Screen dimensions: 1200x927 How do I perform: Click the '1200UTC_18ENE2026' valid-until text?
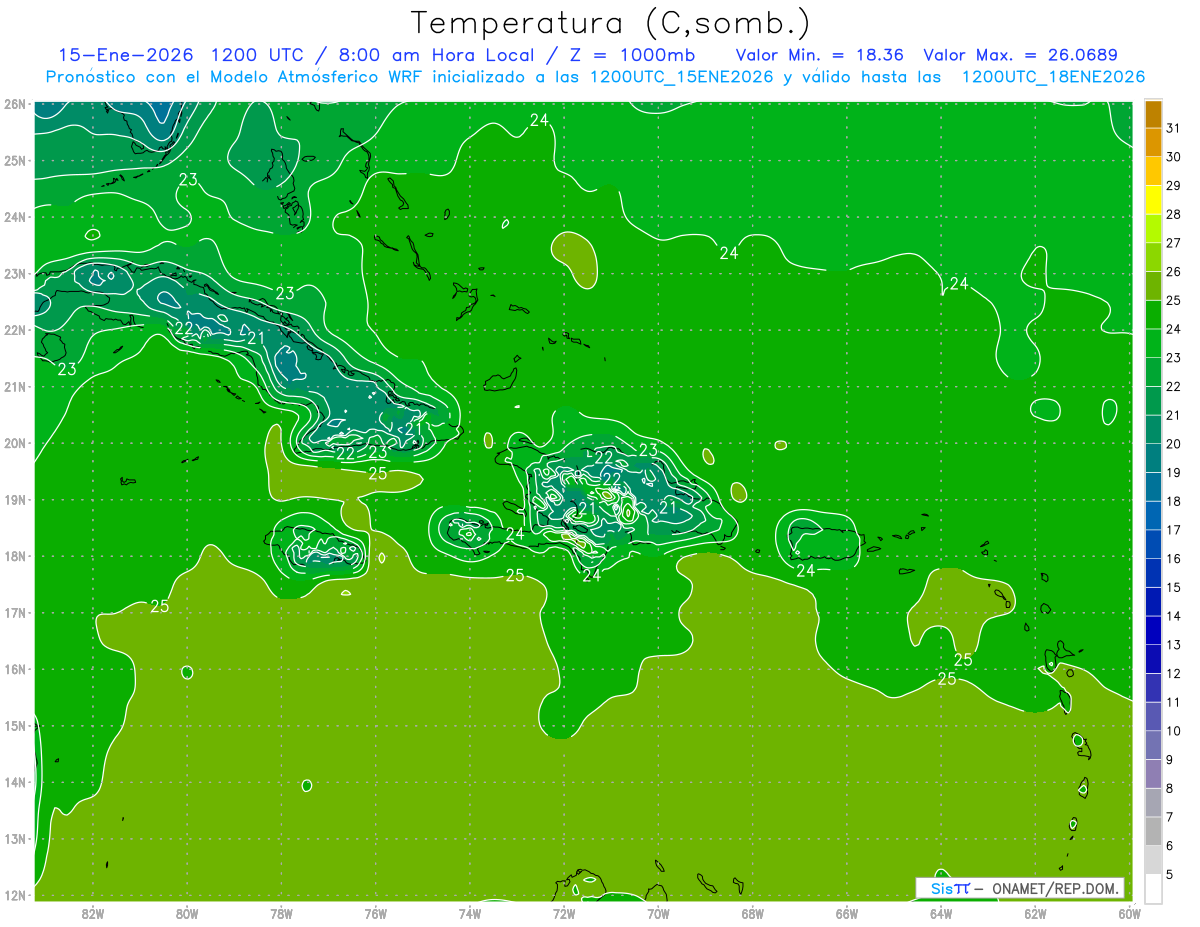pyautogui.click(x=1052, y=77)
